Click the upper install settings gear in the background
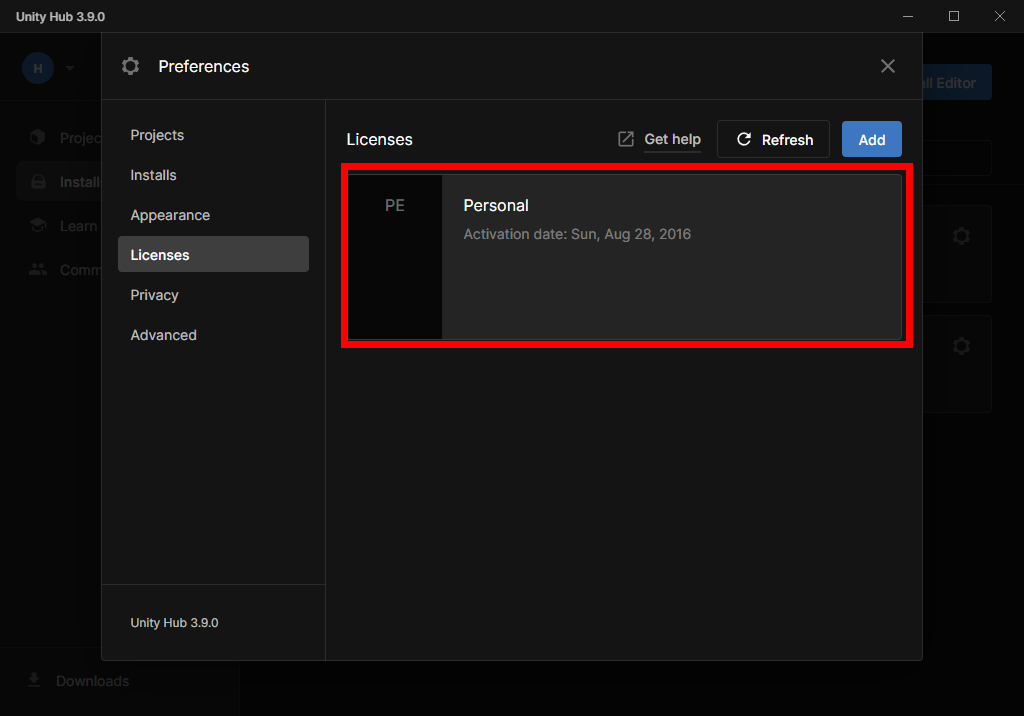The width and height of the screenshot is (1024, 716). [961, 236]
